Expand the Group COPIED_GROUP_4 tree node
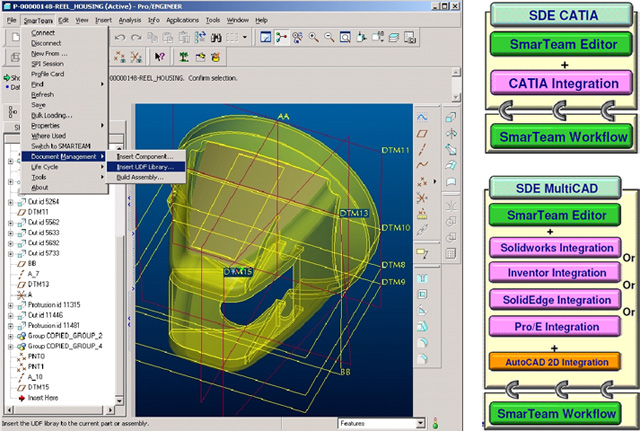640x431 pixels. coord(11,347)
